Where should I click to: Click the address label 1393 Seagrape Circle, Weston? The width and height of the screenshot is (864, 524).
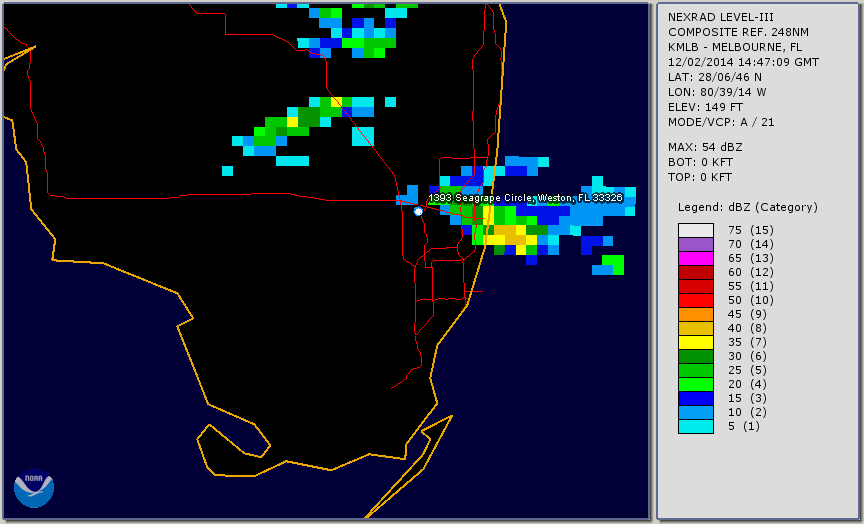(x=526, y=198)
